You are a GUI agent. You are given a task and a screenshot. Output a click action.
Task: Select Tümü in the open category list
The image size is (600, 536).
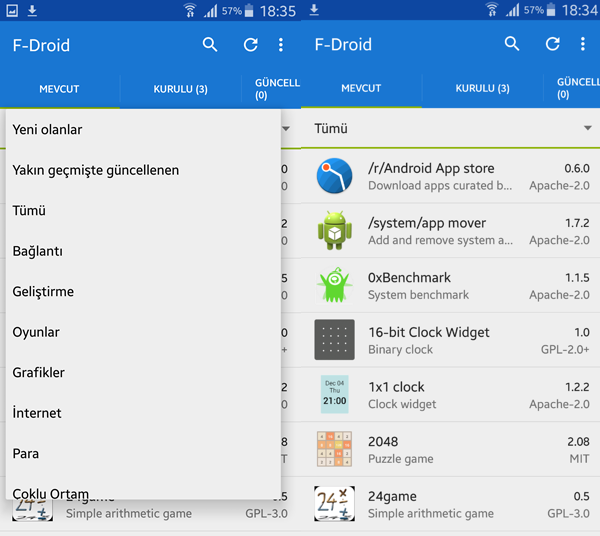coord(143,210)
